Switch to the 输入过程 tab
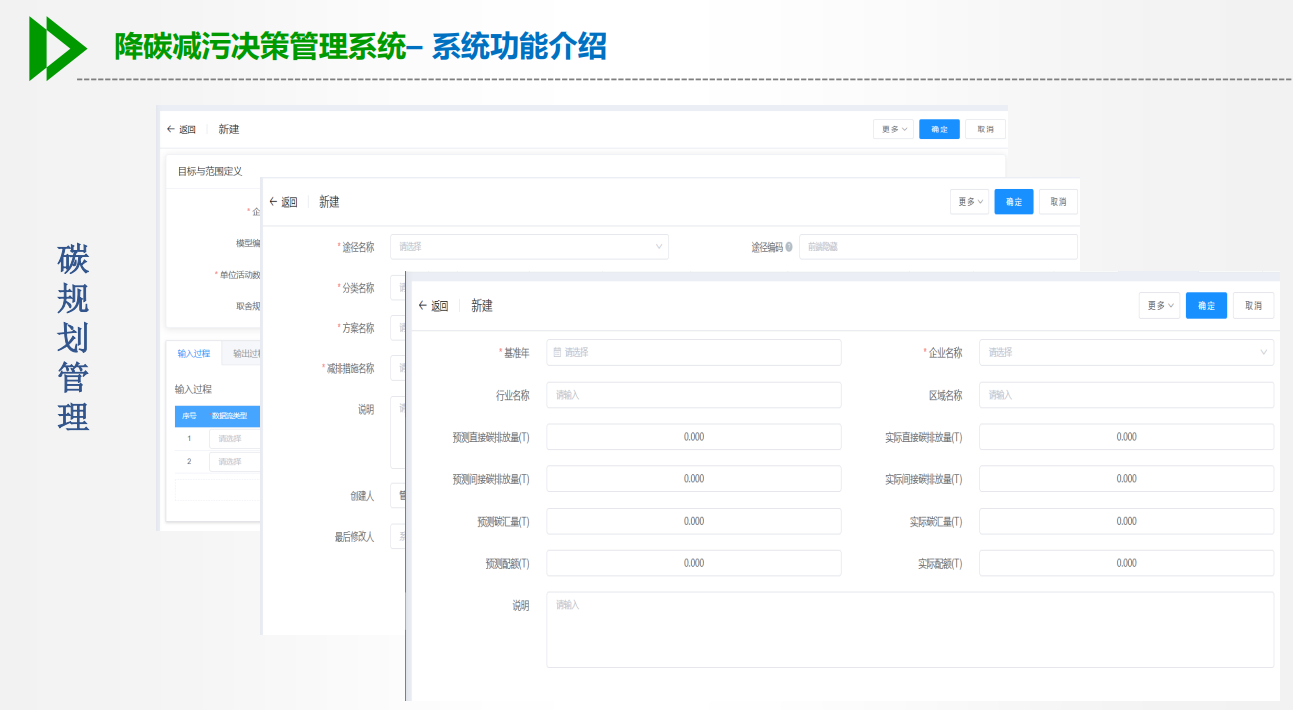This screenshot has width=1293, height=710. pos(194,353)
